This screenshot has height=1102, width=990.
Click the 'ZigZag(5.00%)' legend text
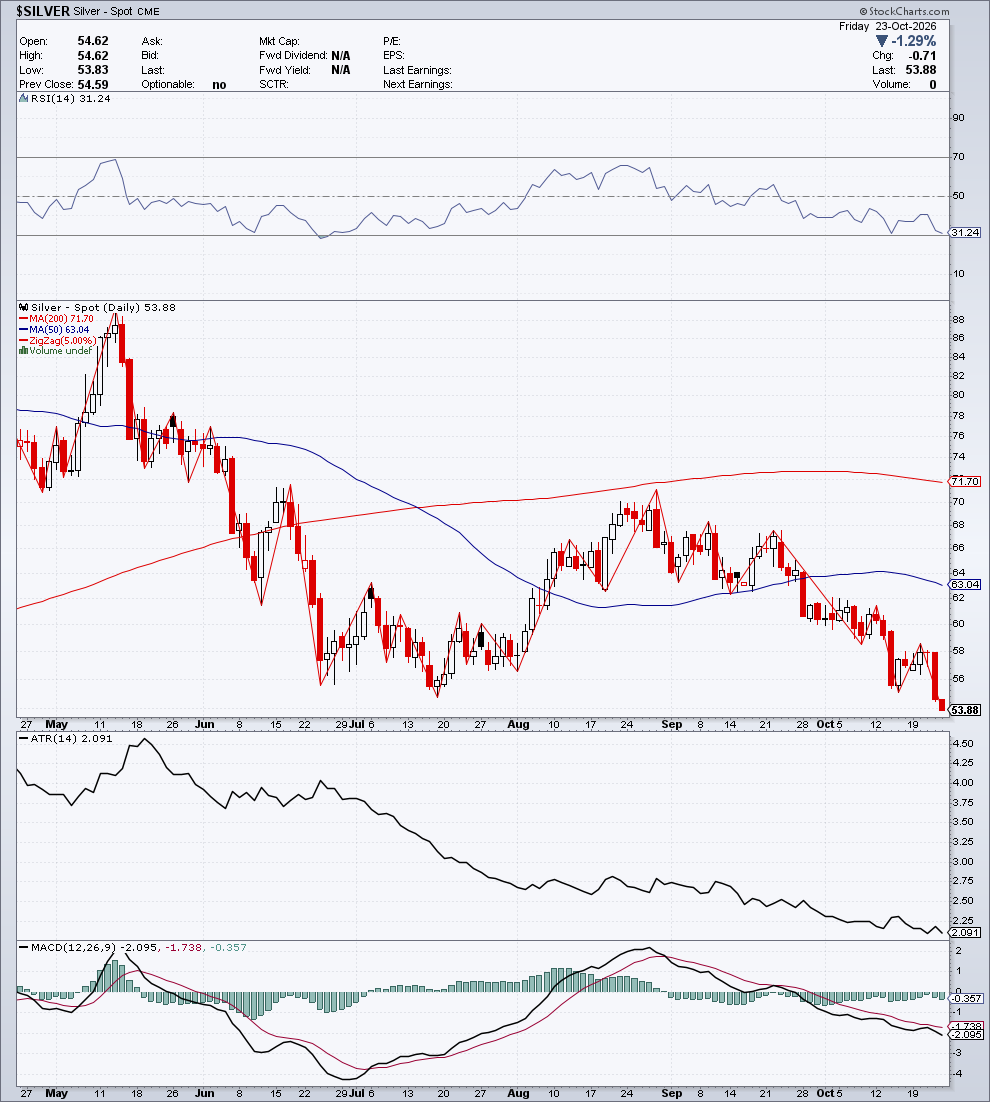[x=63, y=341]
